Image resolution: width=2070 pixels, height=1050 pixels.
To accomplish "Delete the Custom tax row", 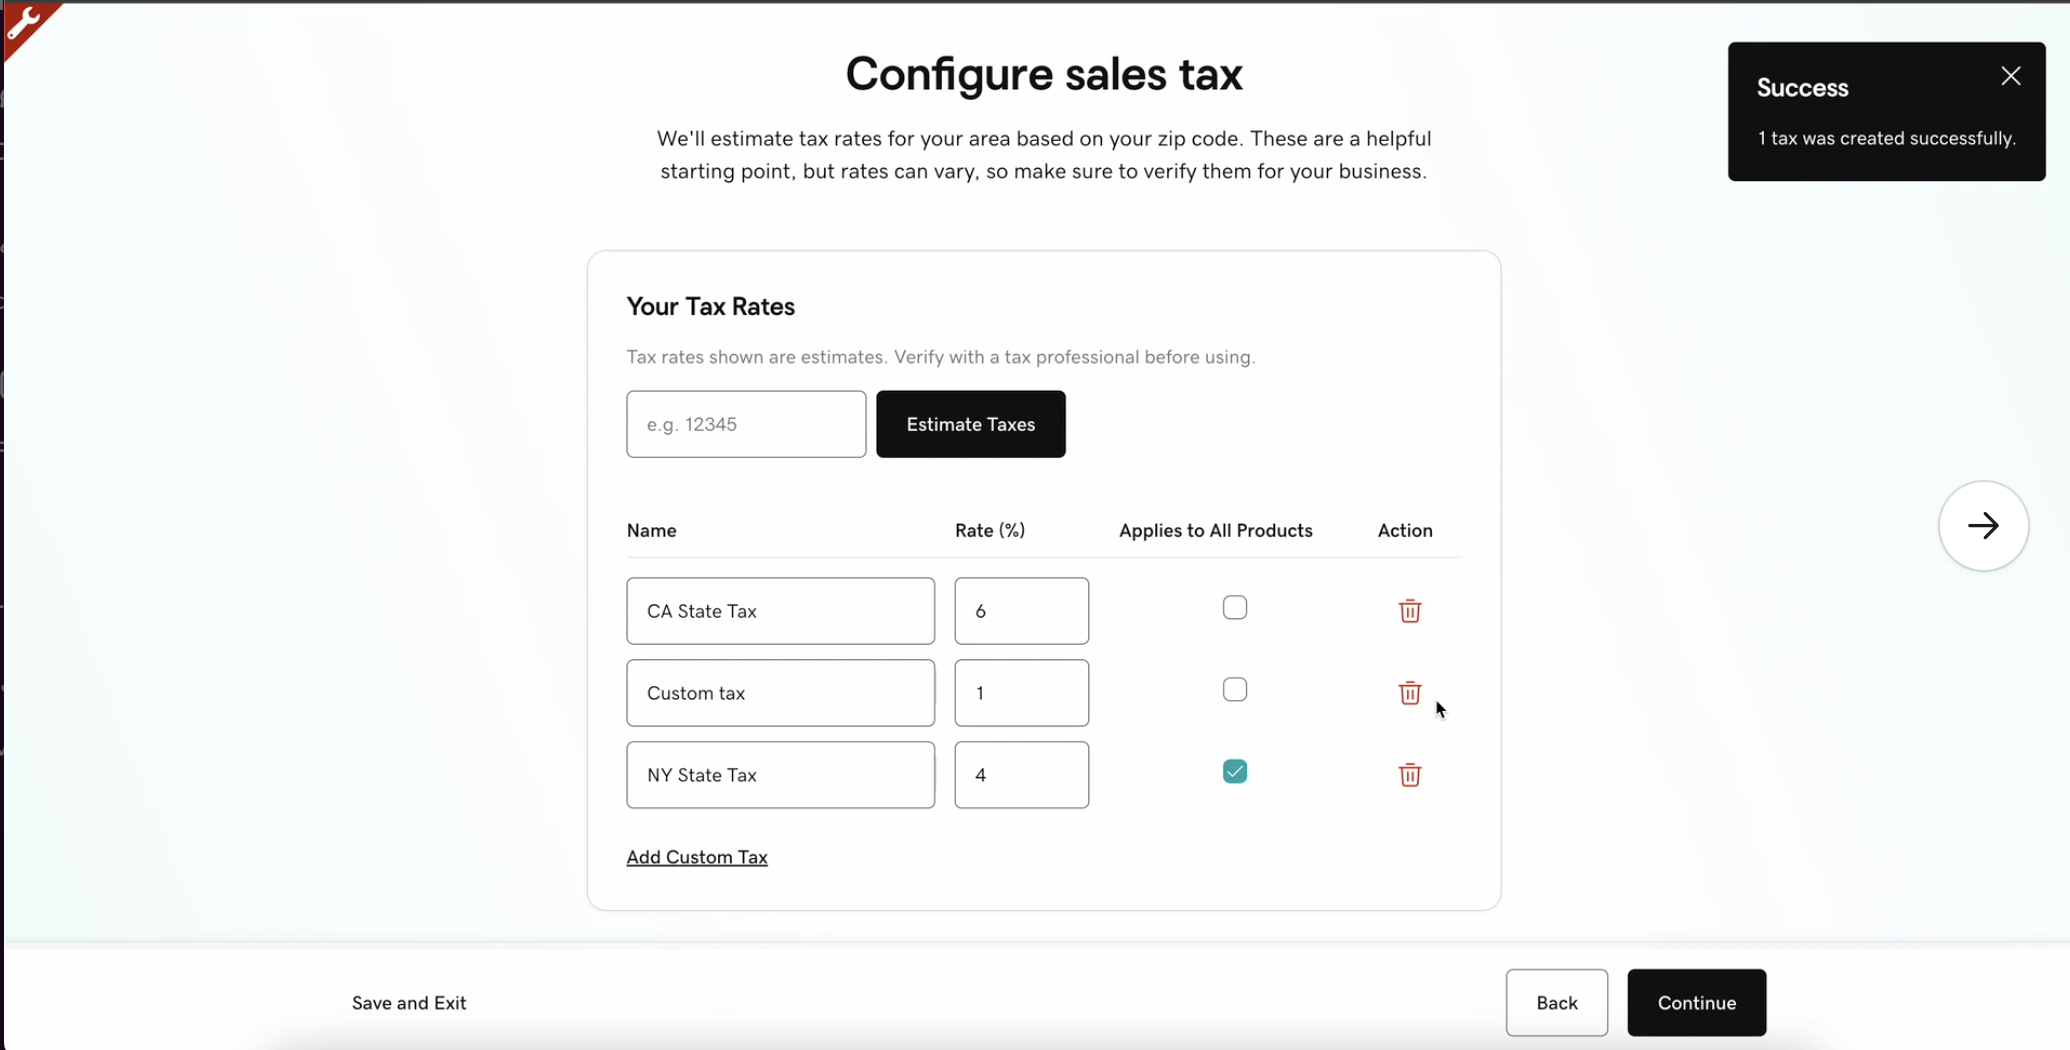I will [1409, 692].
